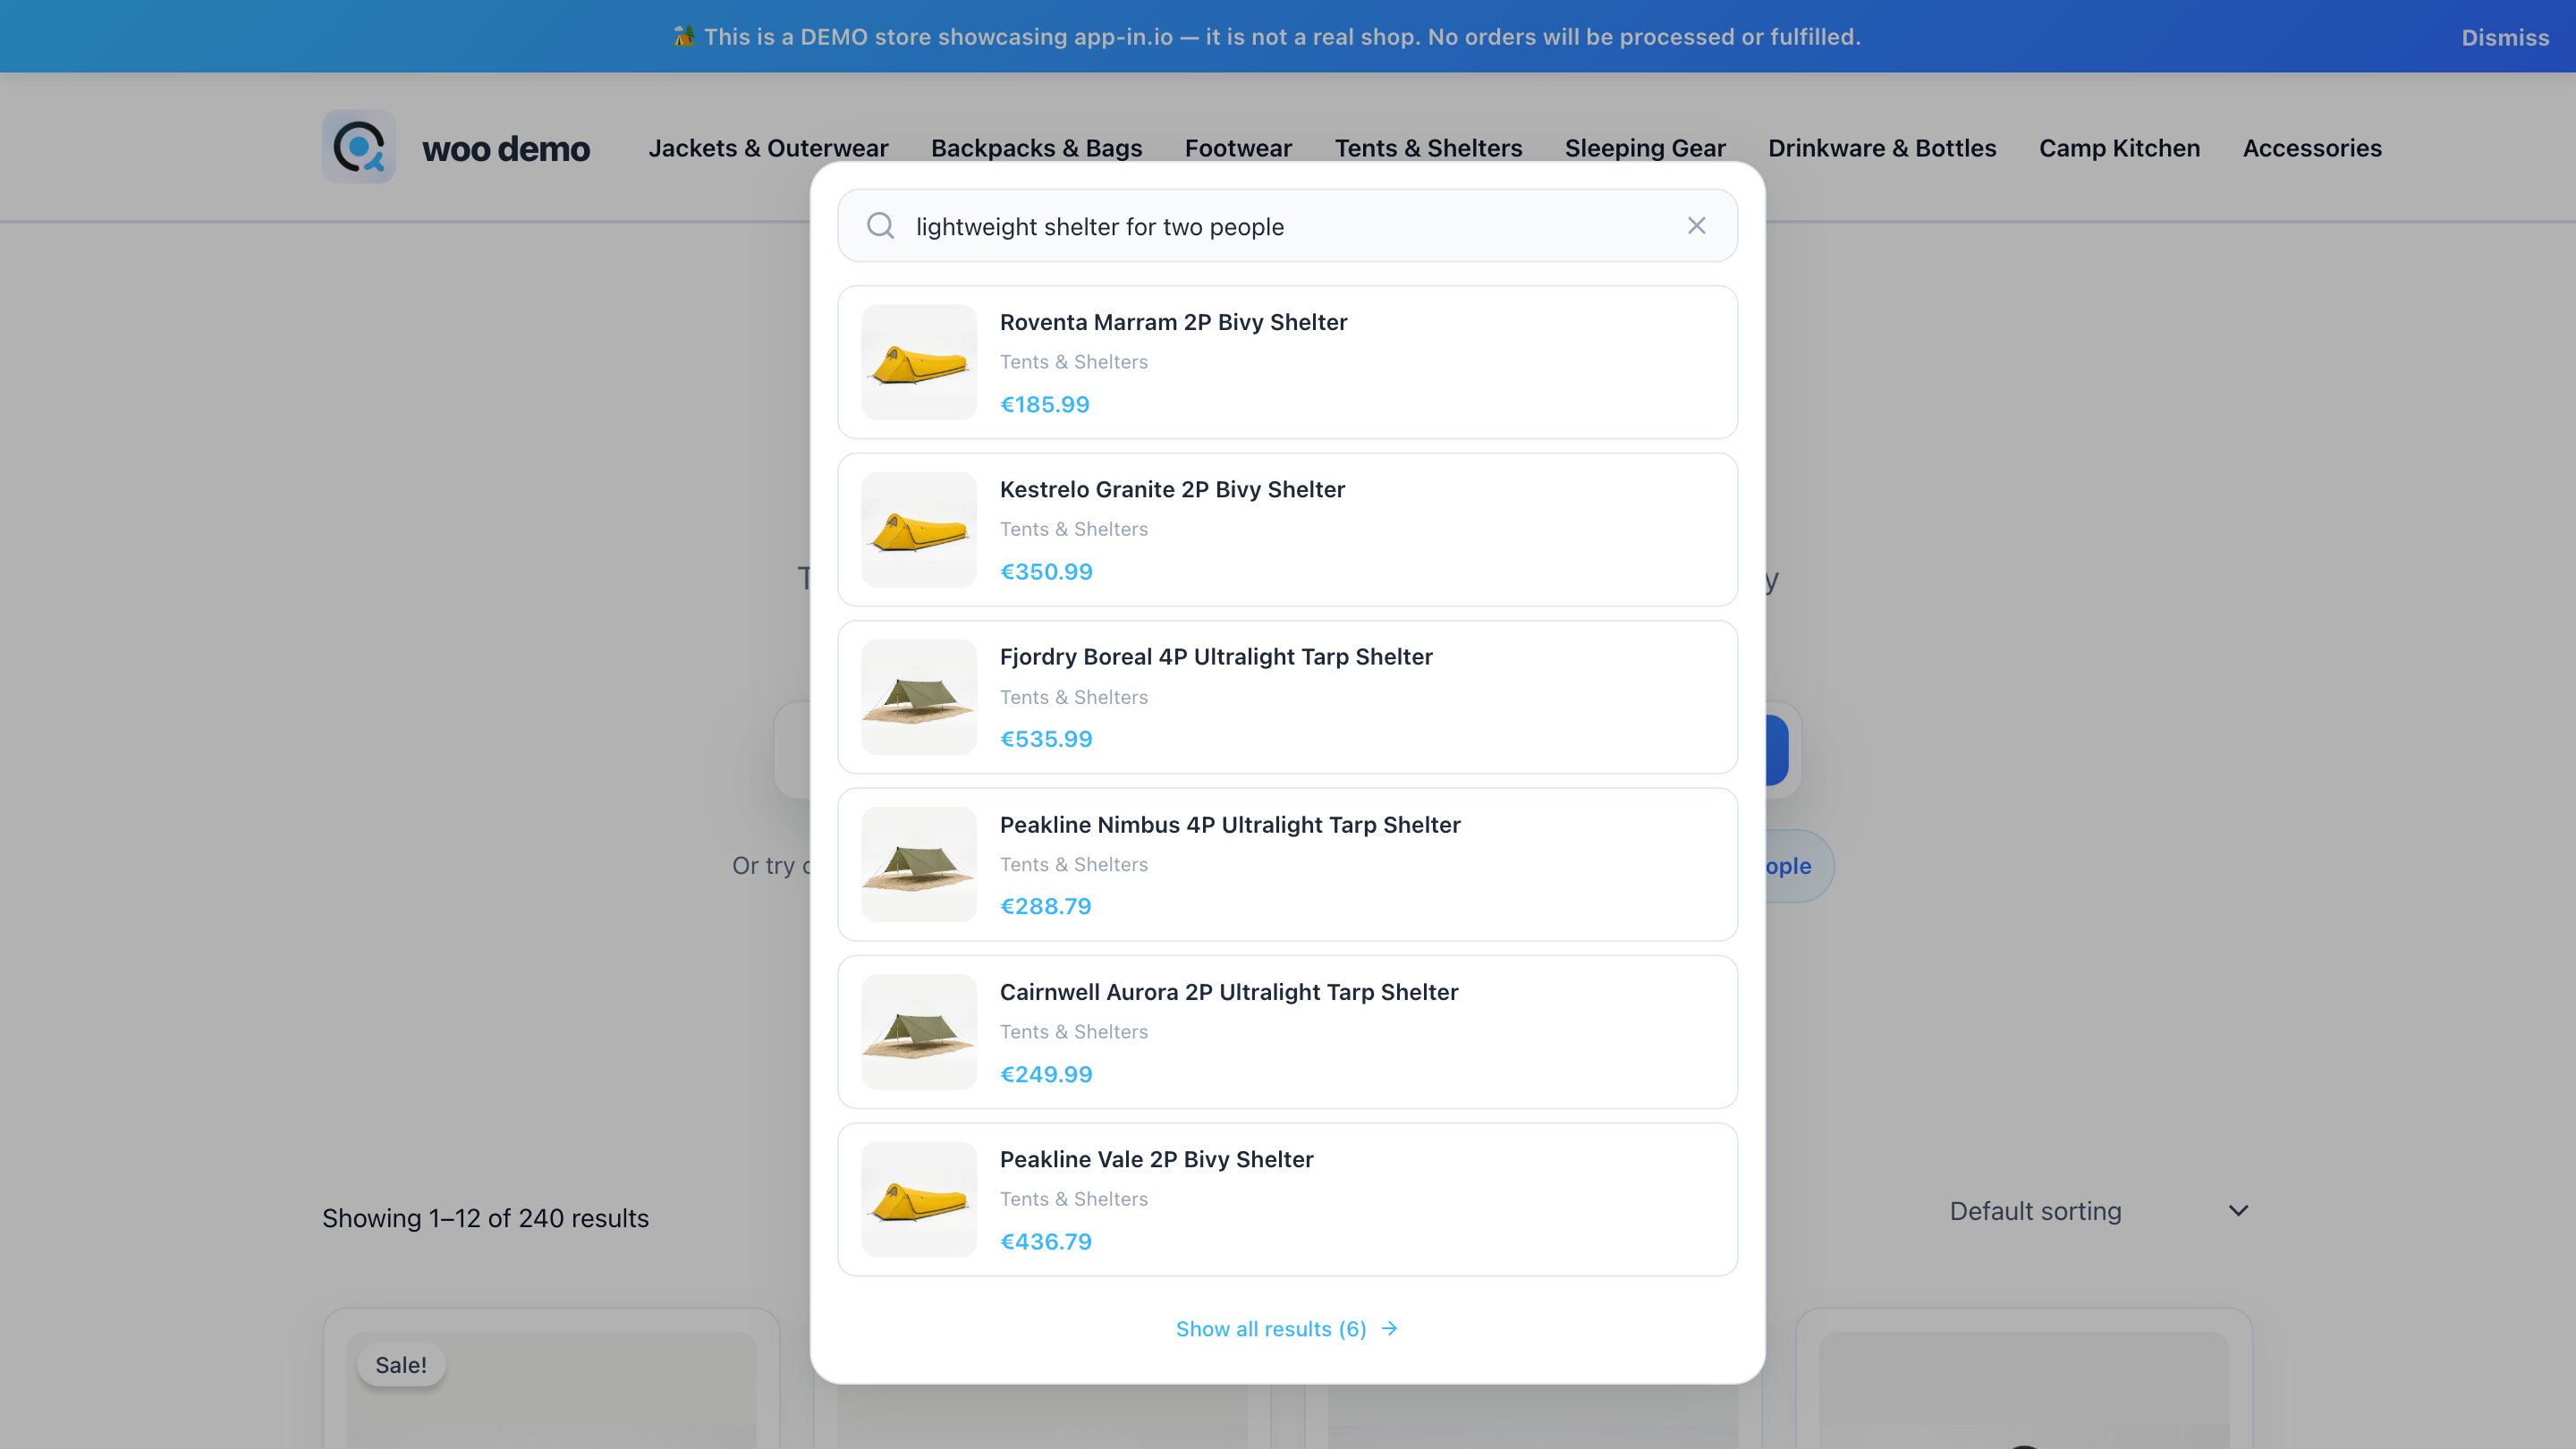The width and height of the screenshot is (2576, 1449).
Task: Click Tents & Shelters label under Peakline Vale
Action: (x=1074, y=1199)
